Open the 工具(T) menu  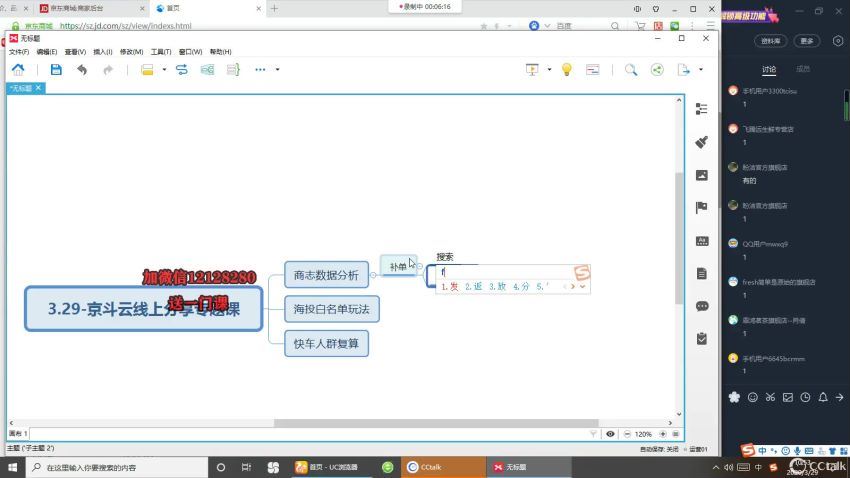click(x=160, y=51)
